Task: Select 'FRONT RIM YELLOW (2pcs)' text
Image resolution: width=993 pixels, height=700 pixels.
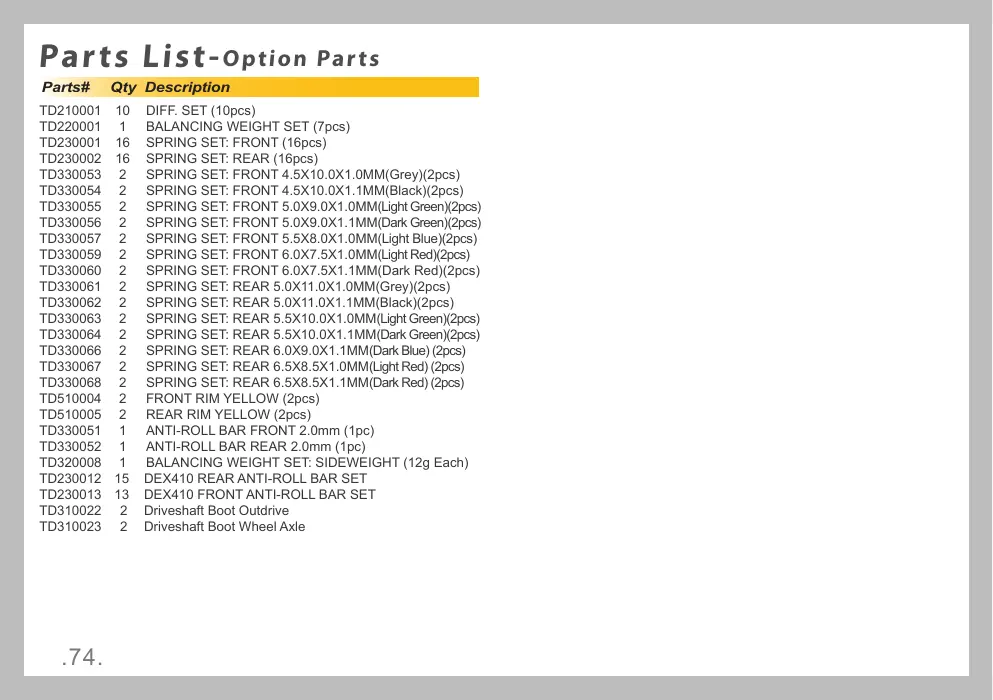Action: [x=232, y=398]
